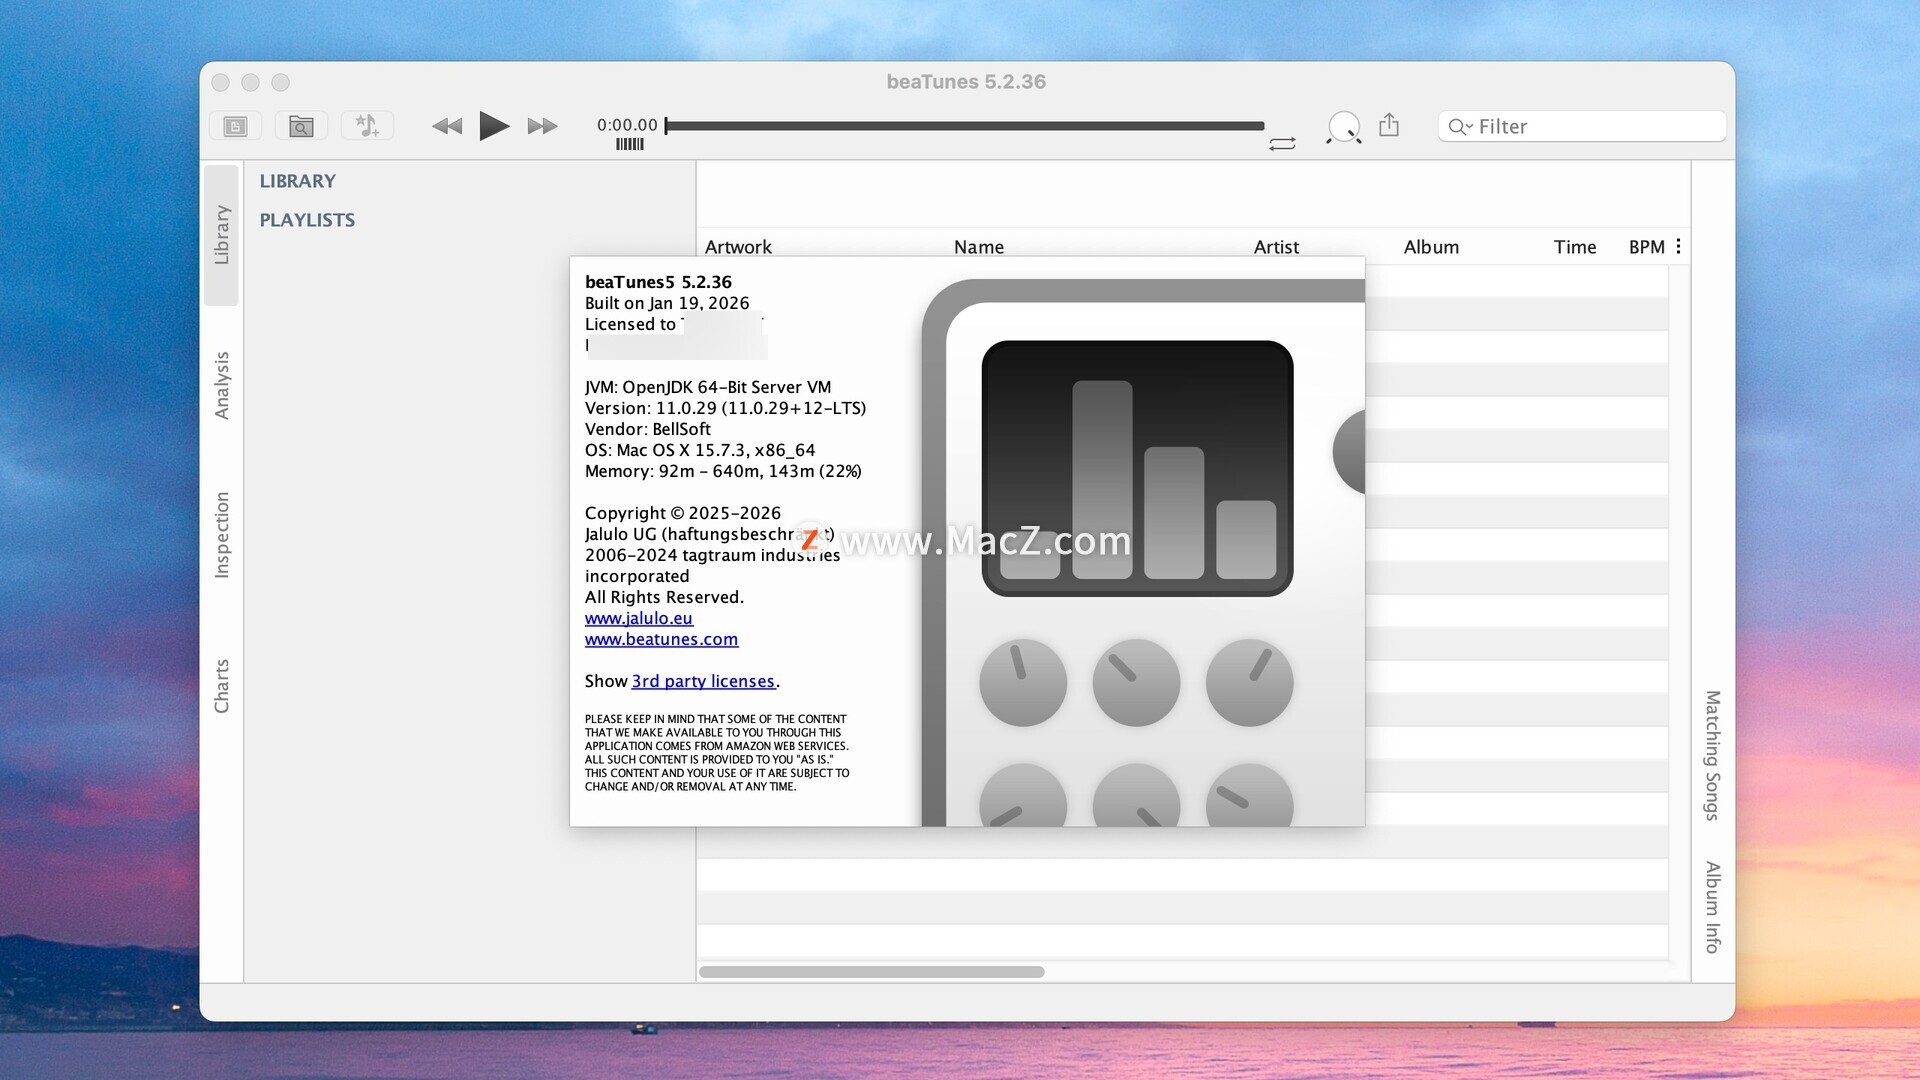
Task: Expand the Matching Songs panel
Action: [x=1712, y=755]
